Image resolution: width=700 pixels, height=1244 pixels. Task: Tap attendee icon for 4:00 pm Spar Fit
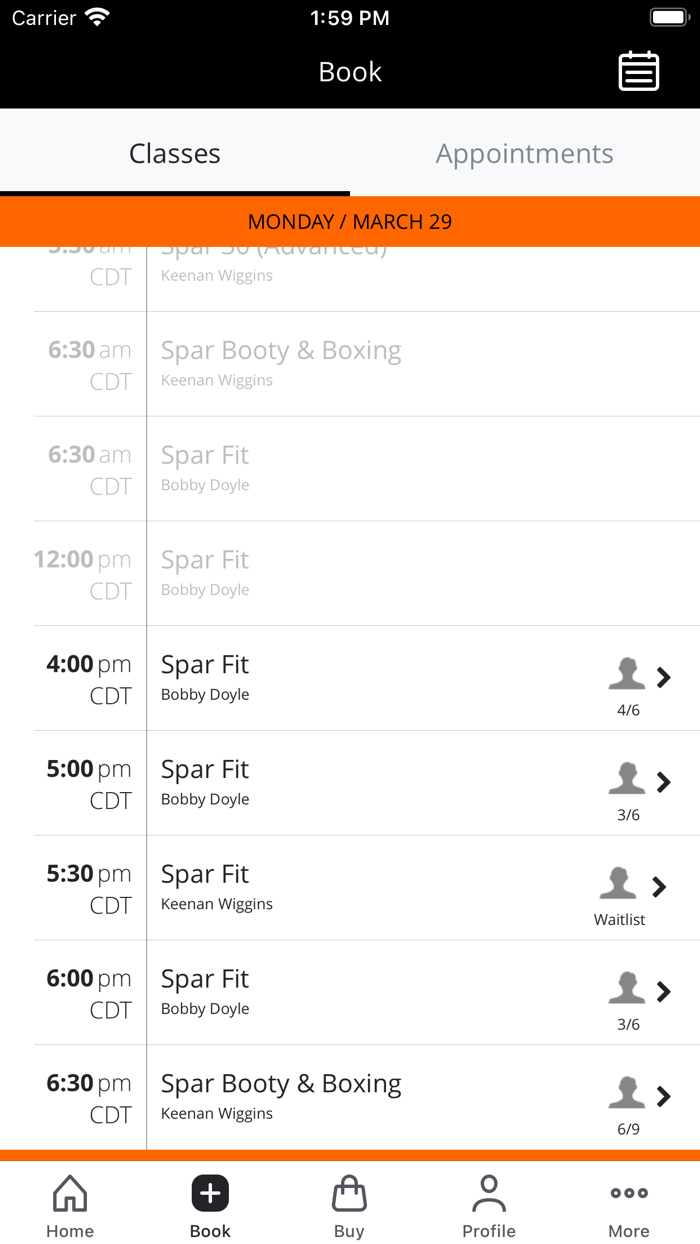tap(627, 675)
